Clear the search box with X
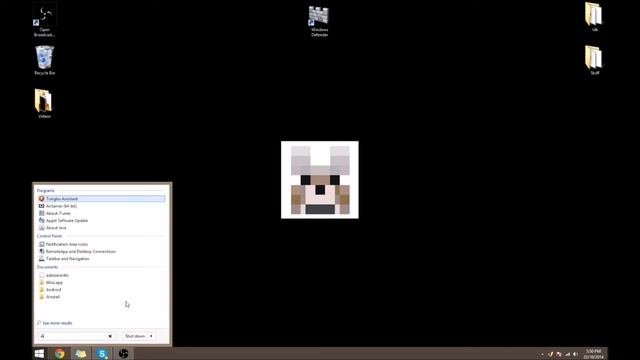640x360 pixels. [x=110, y=336]
